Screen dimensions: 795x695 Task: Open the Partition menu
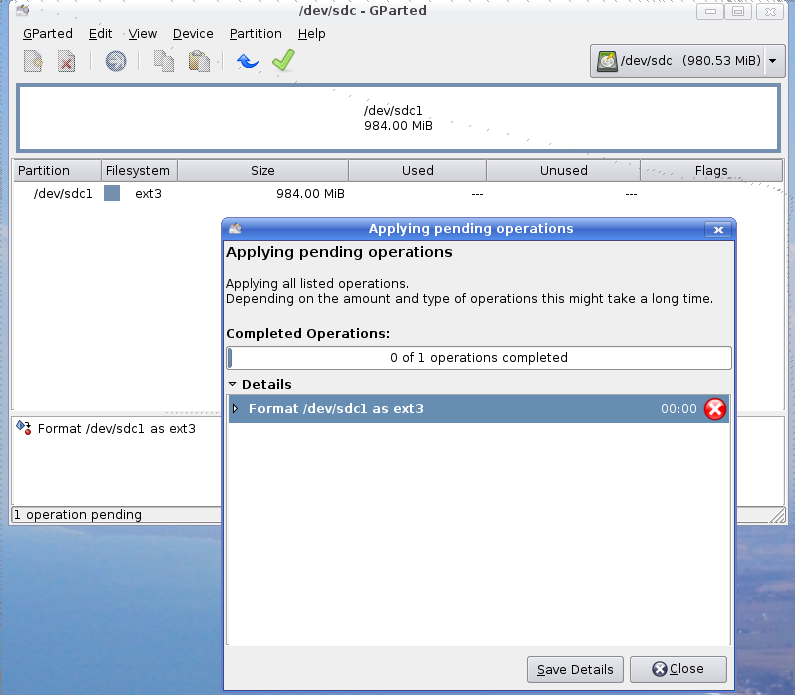pyautogui.click(x=255, y=33)
